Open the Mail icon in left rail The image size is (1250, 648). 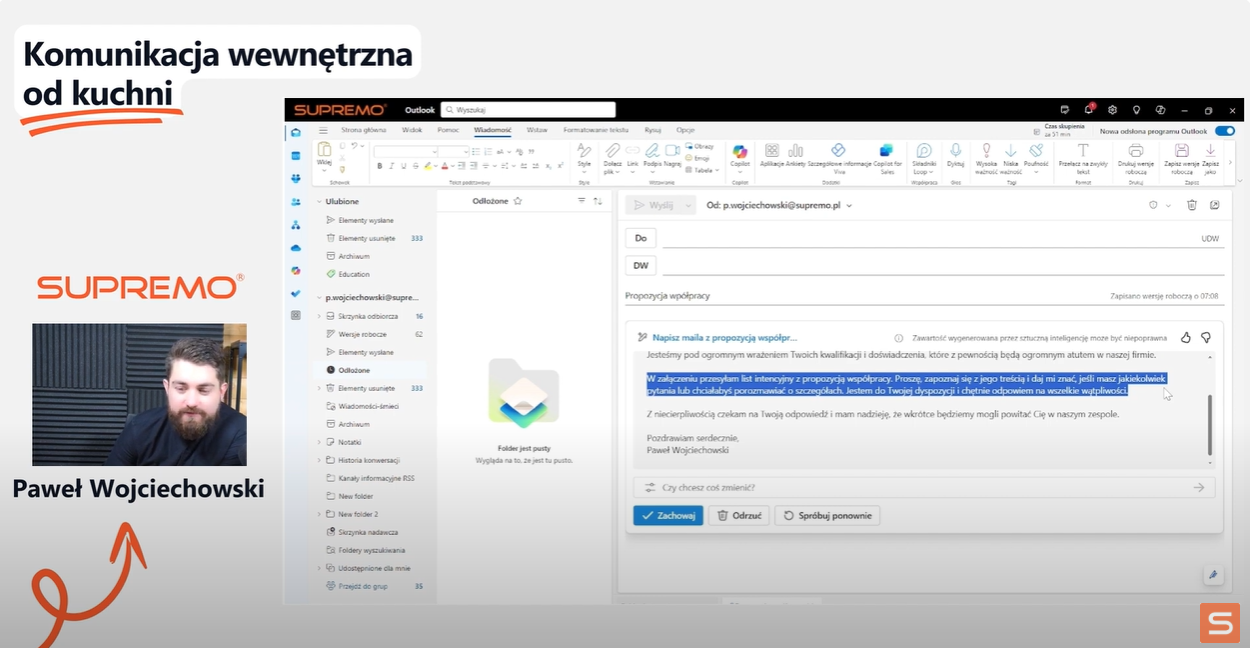coord(296,133)
